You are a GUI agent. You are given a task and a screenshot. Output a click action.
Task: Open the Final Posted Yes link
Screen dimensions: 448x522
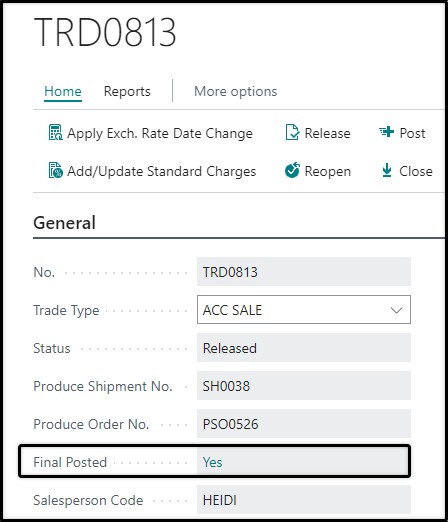[212, 462]
